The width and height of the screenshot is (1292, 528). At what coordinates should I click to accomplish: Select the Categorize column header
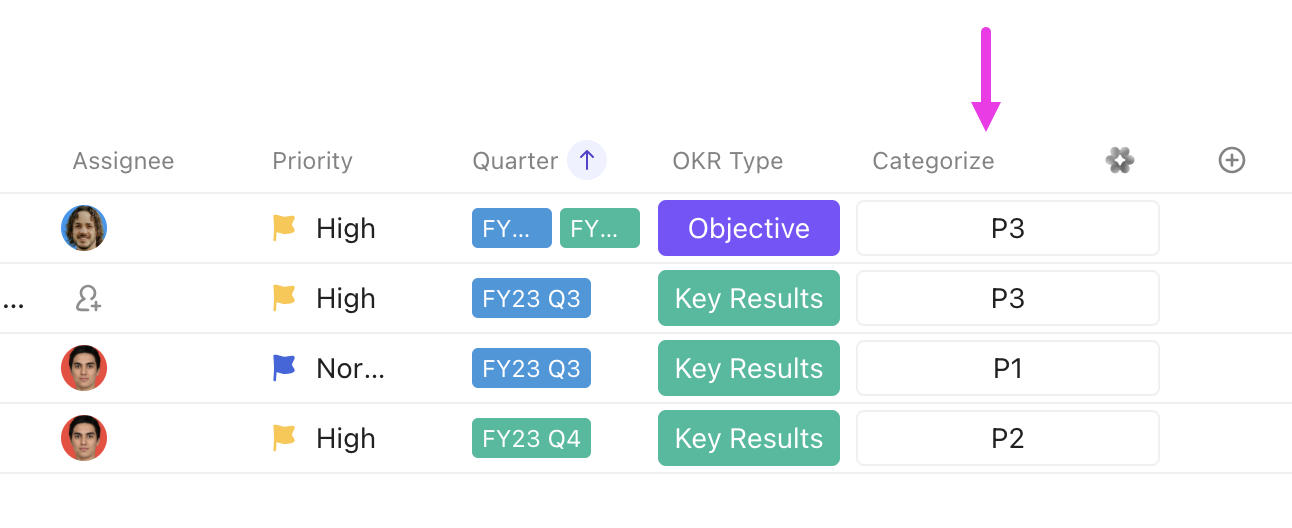point(933,161)
